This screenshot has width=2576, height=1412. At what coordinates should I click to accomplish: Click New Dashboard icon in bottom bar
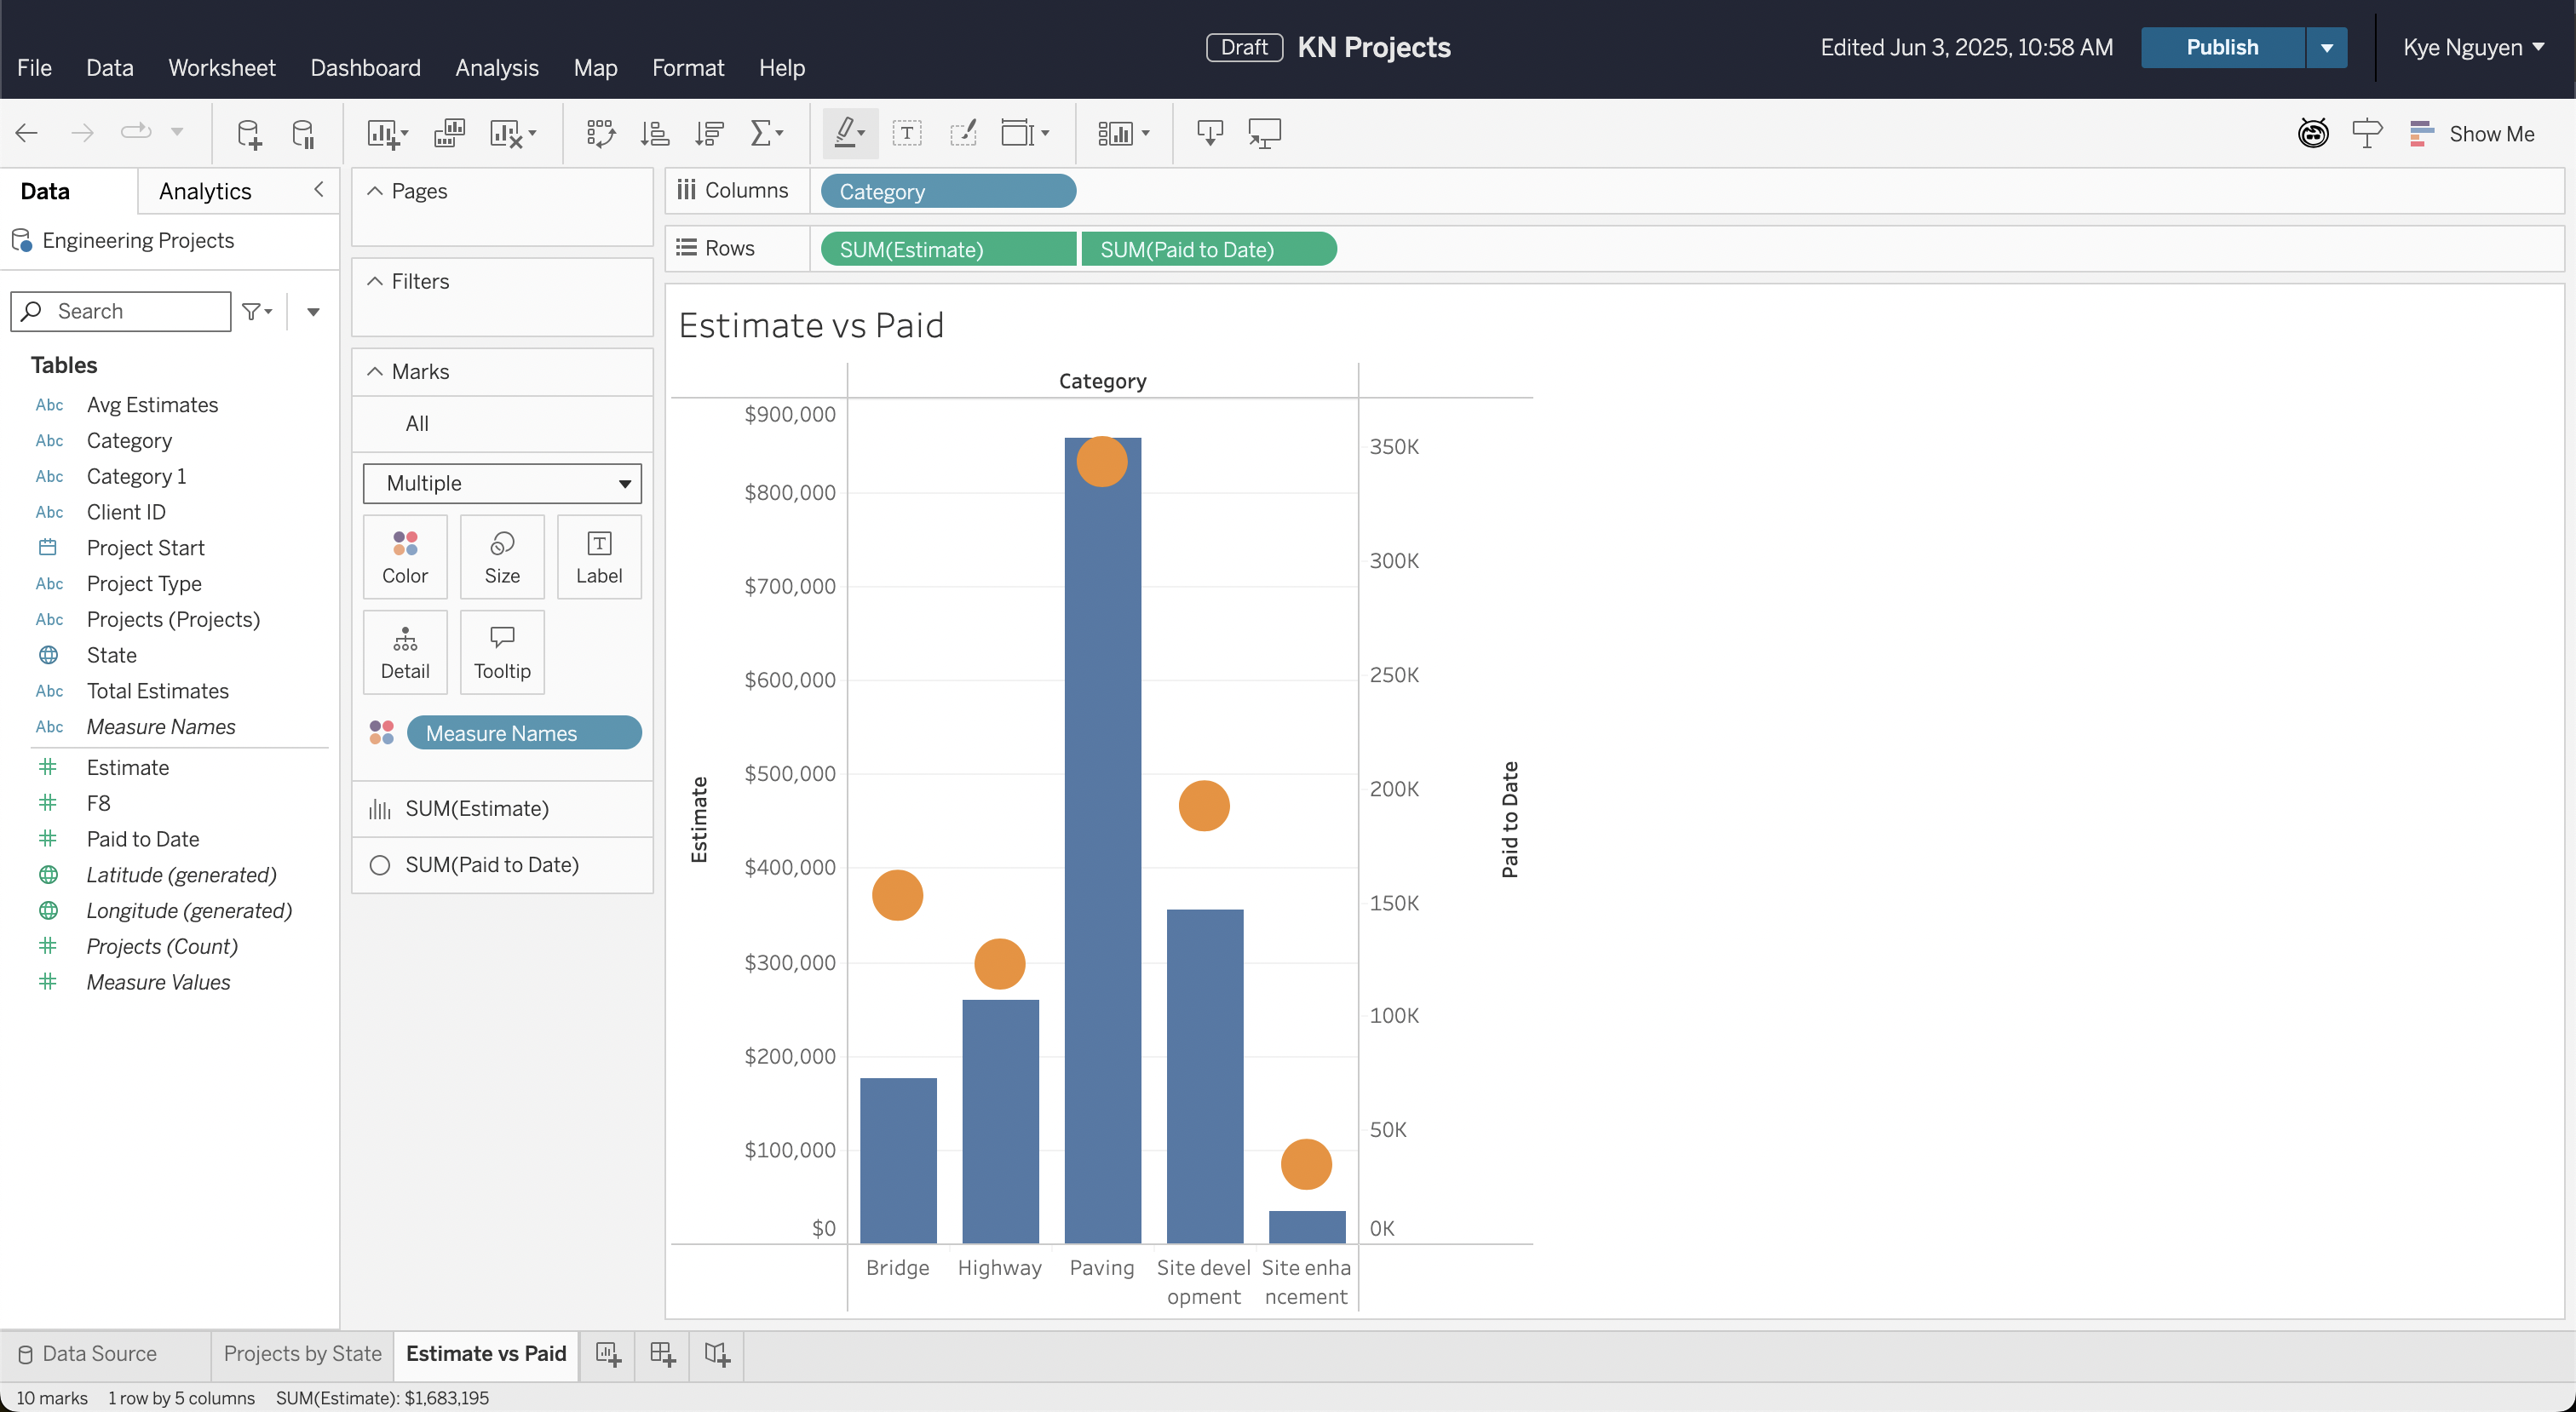pyautogui.click(x=663, y=1354)
